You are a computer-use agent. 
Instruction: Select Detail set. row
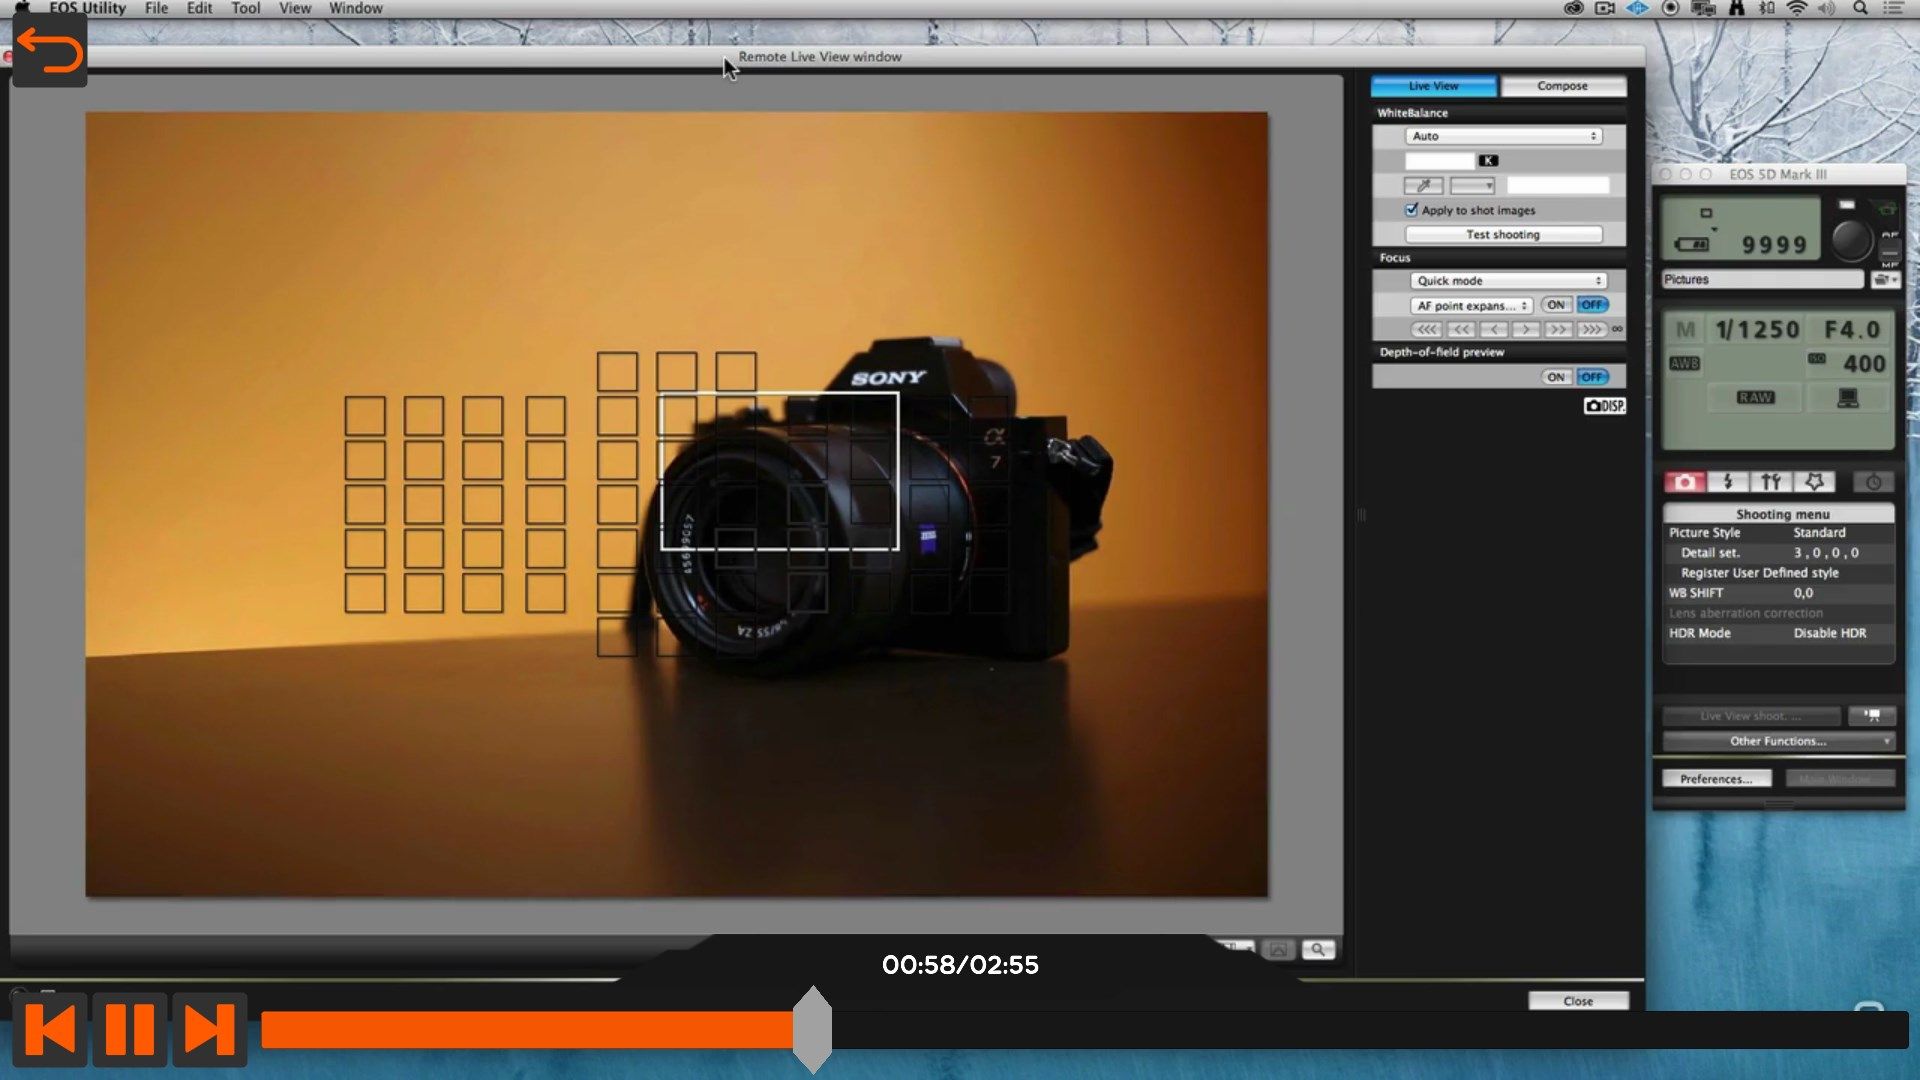pos(1779,553)
